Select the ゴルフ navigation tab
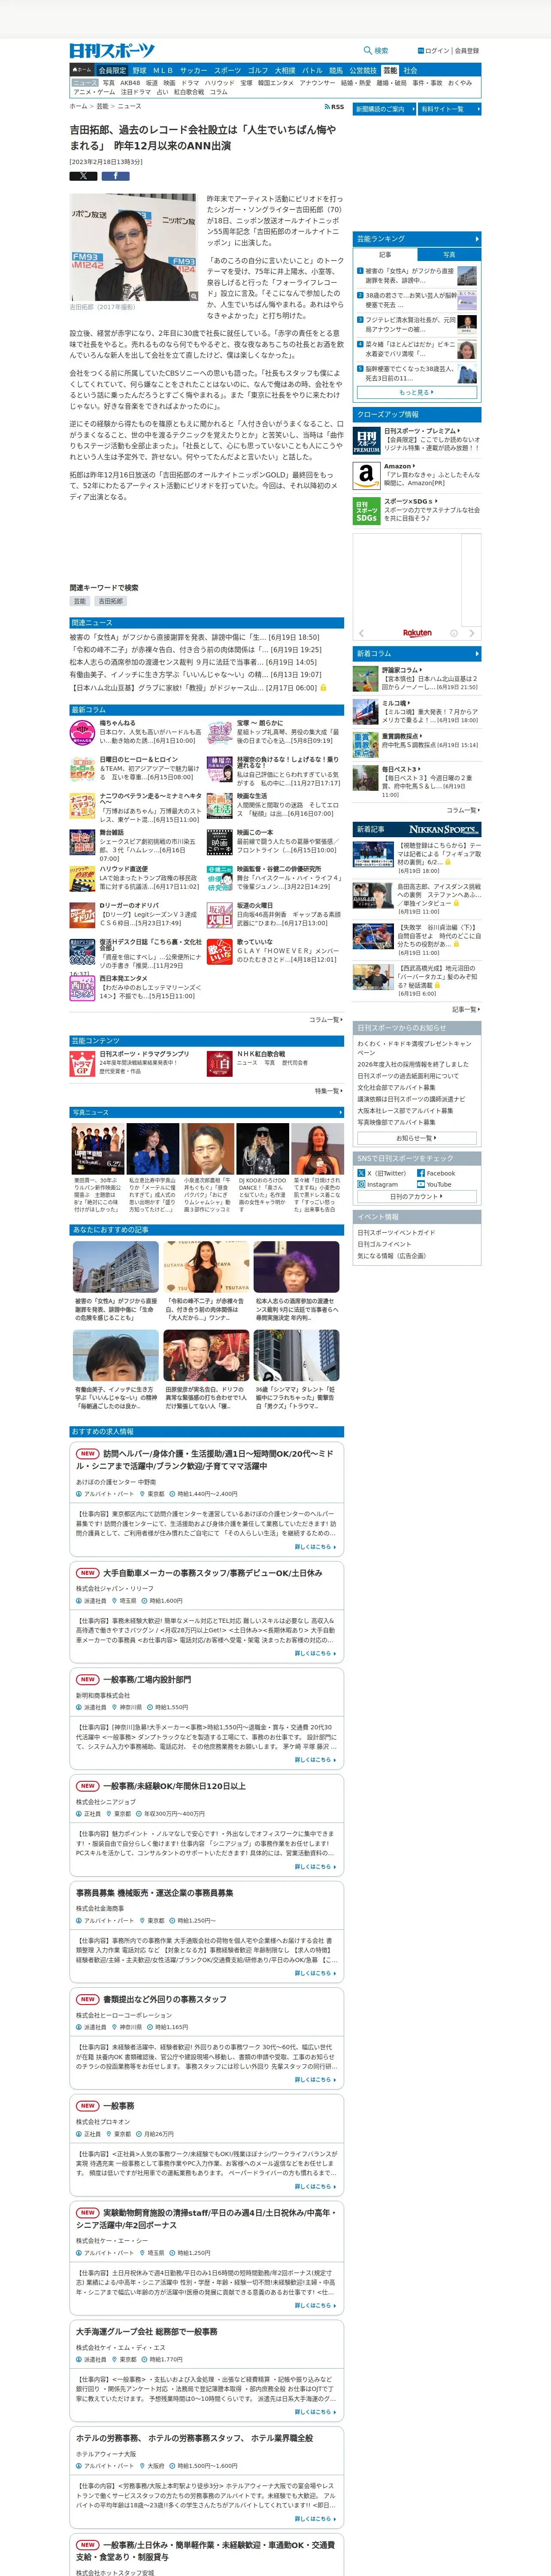The image size is (551, 2576). coord(258,71)
